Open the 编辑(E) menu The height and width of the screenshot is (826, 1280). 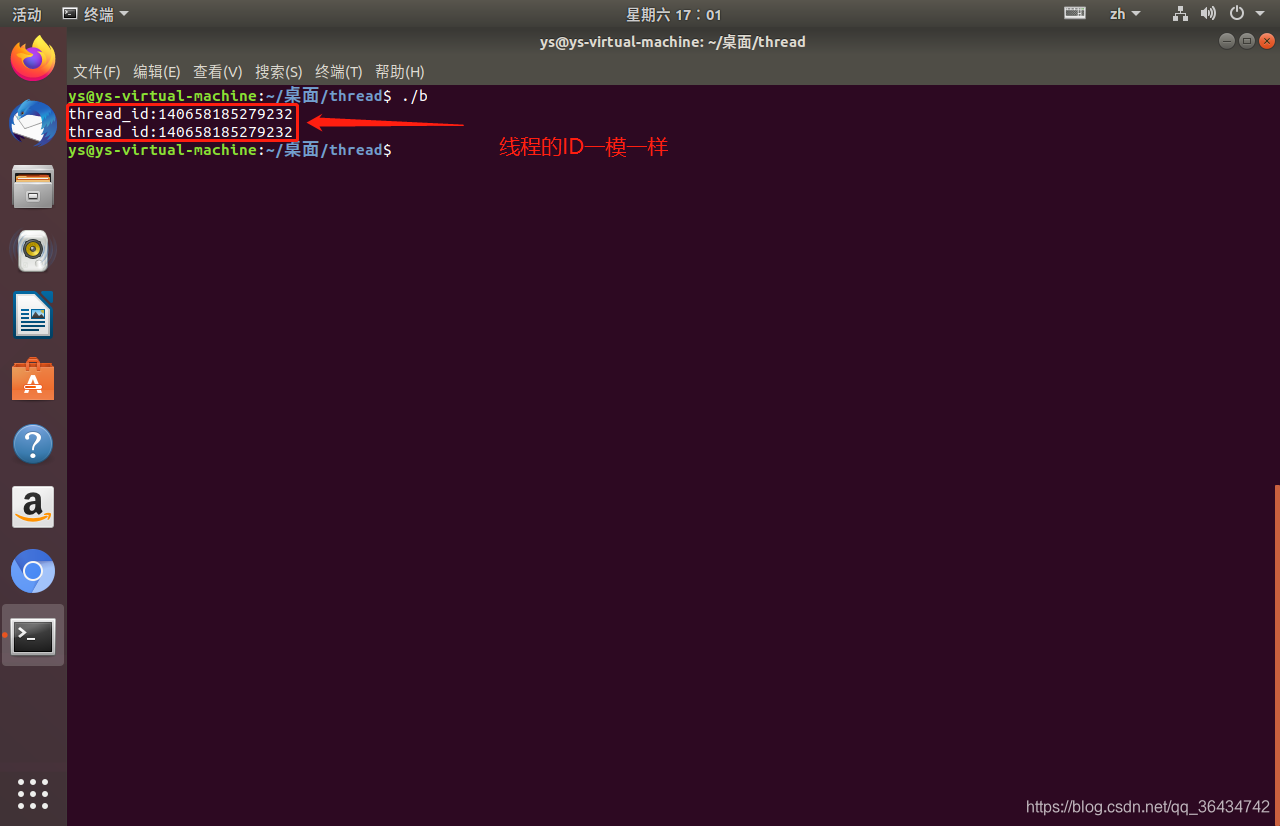click(x=157, y=72)
